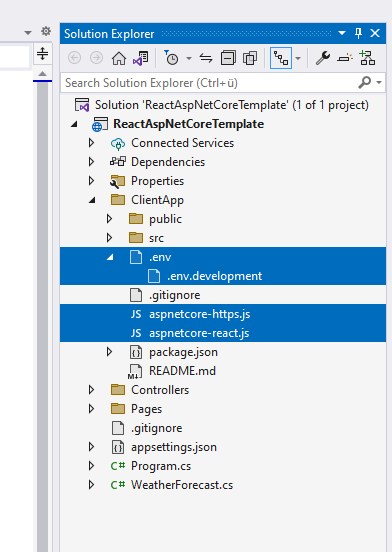Collapse the ReactAspNetCoreTemplate project node
The image size is (392, 552).
pos(74,124)
